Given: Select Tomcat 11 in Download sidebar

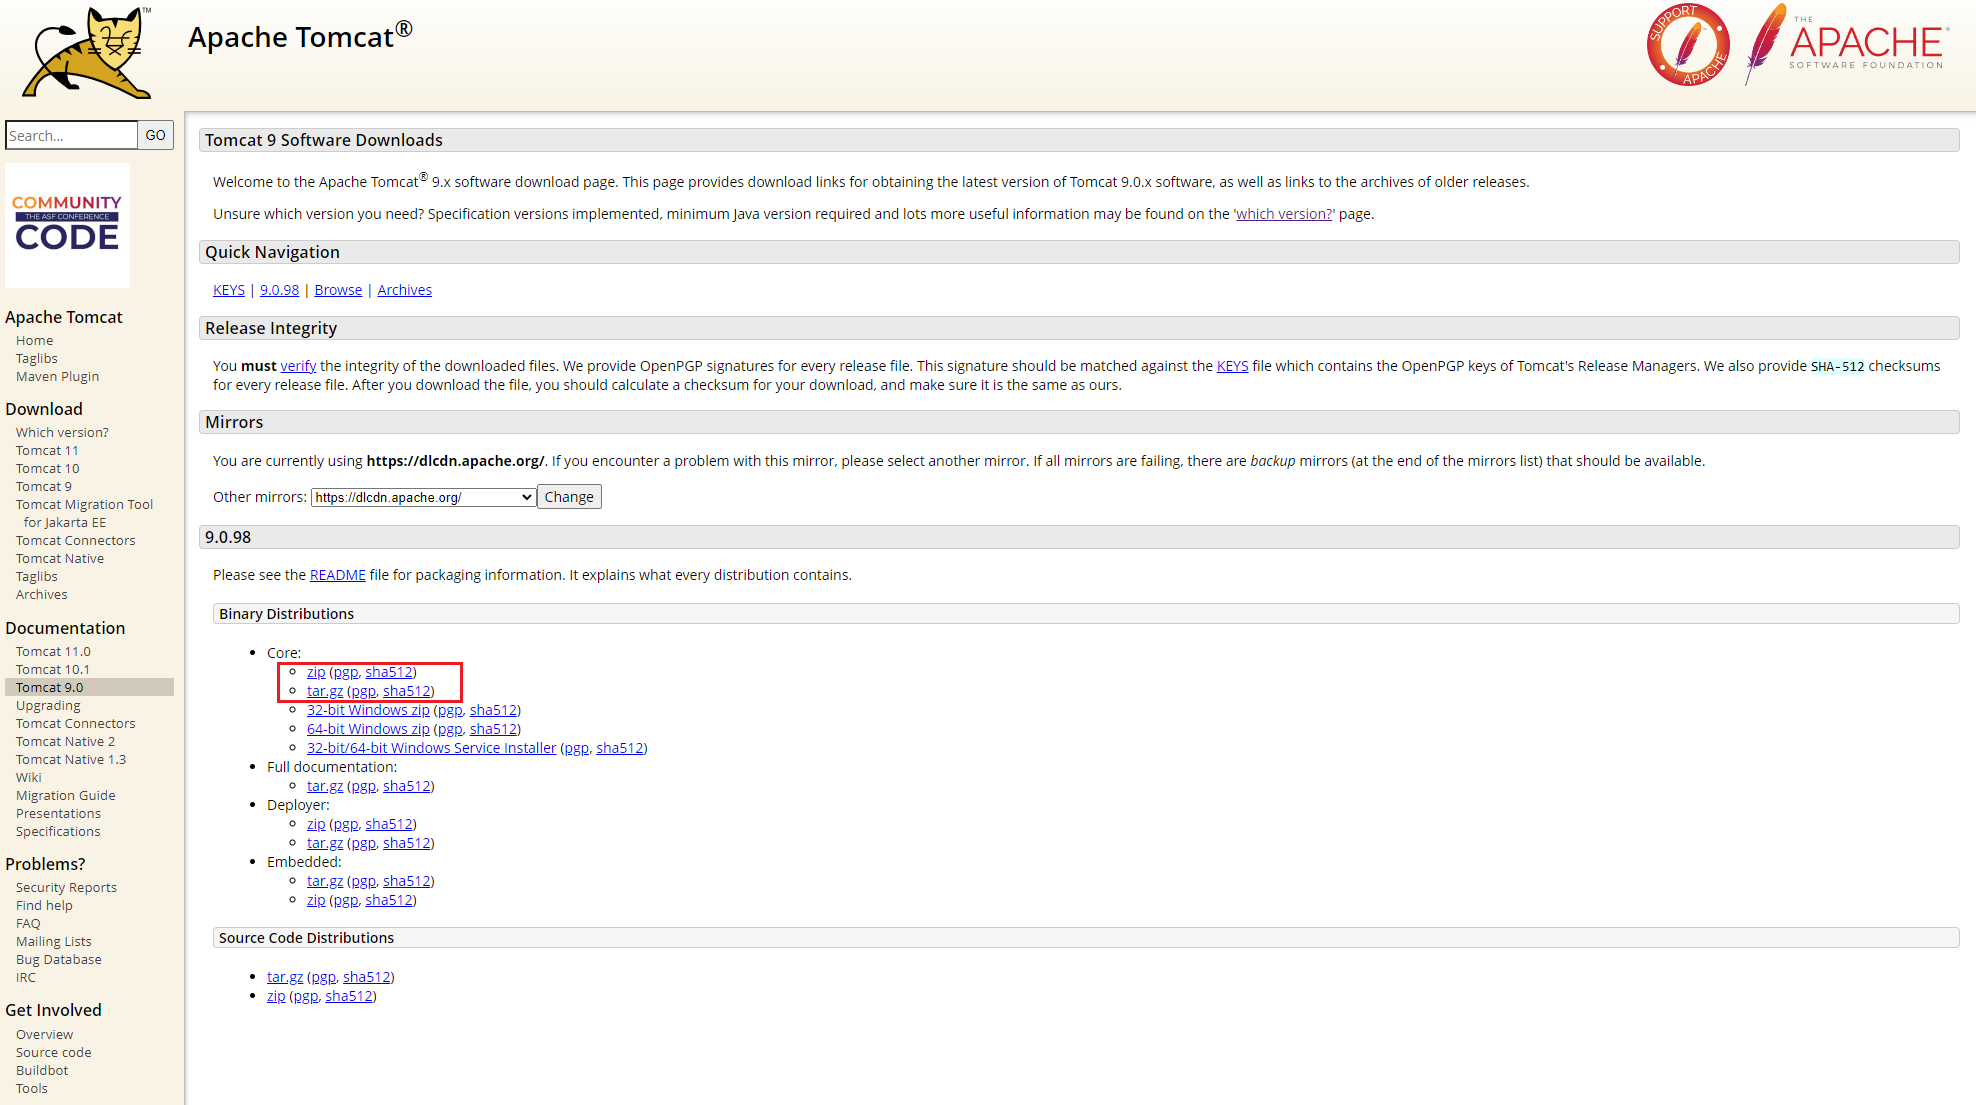Looking at the screenshot, I should (47, 450).
